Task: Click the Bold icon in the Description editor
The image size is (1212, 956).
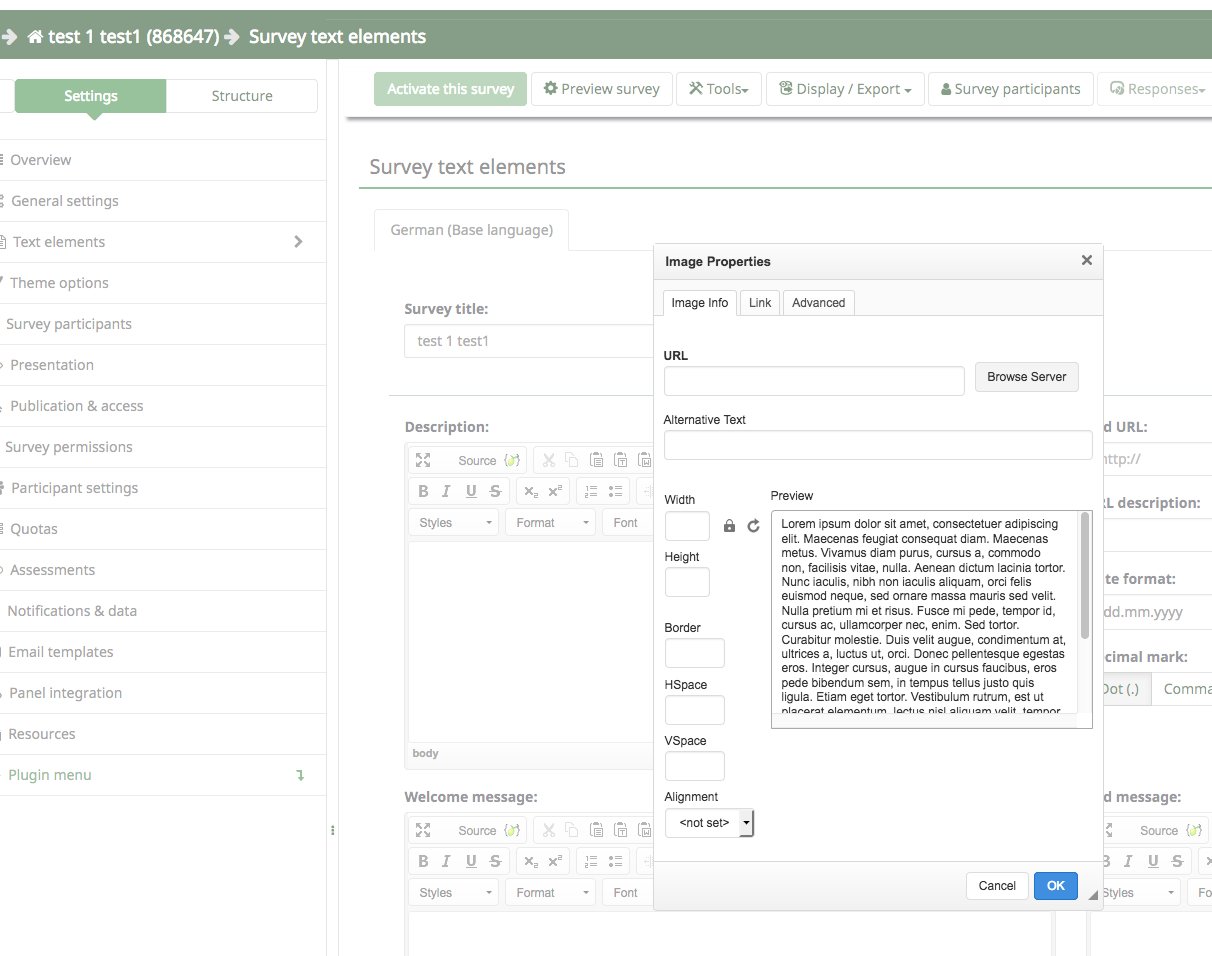Action: 423,491
